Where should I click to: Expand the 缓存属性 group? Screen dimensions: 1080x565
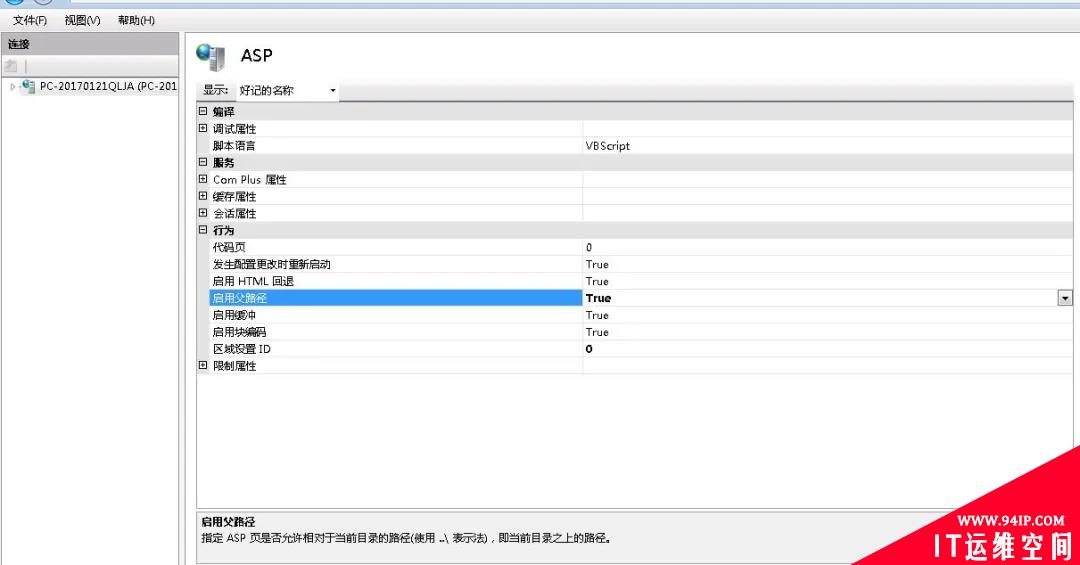tap(203, 196)
